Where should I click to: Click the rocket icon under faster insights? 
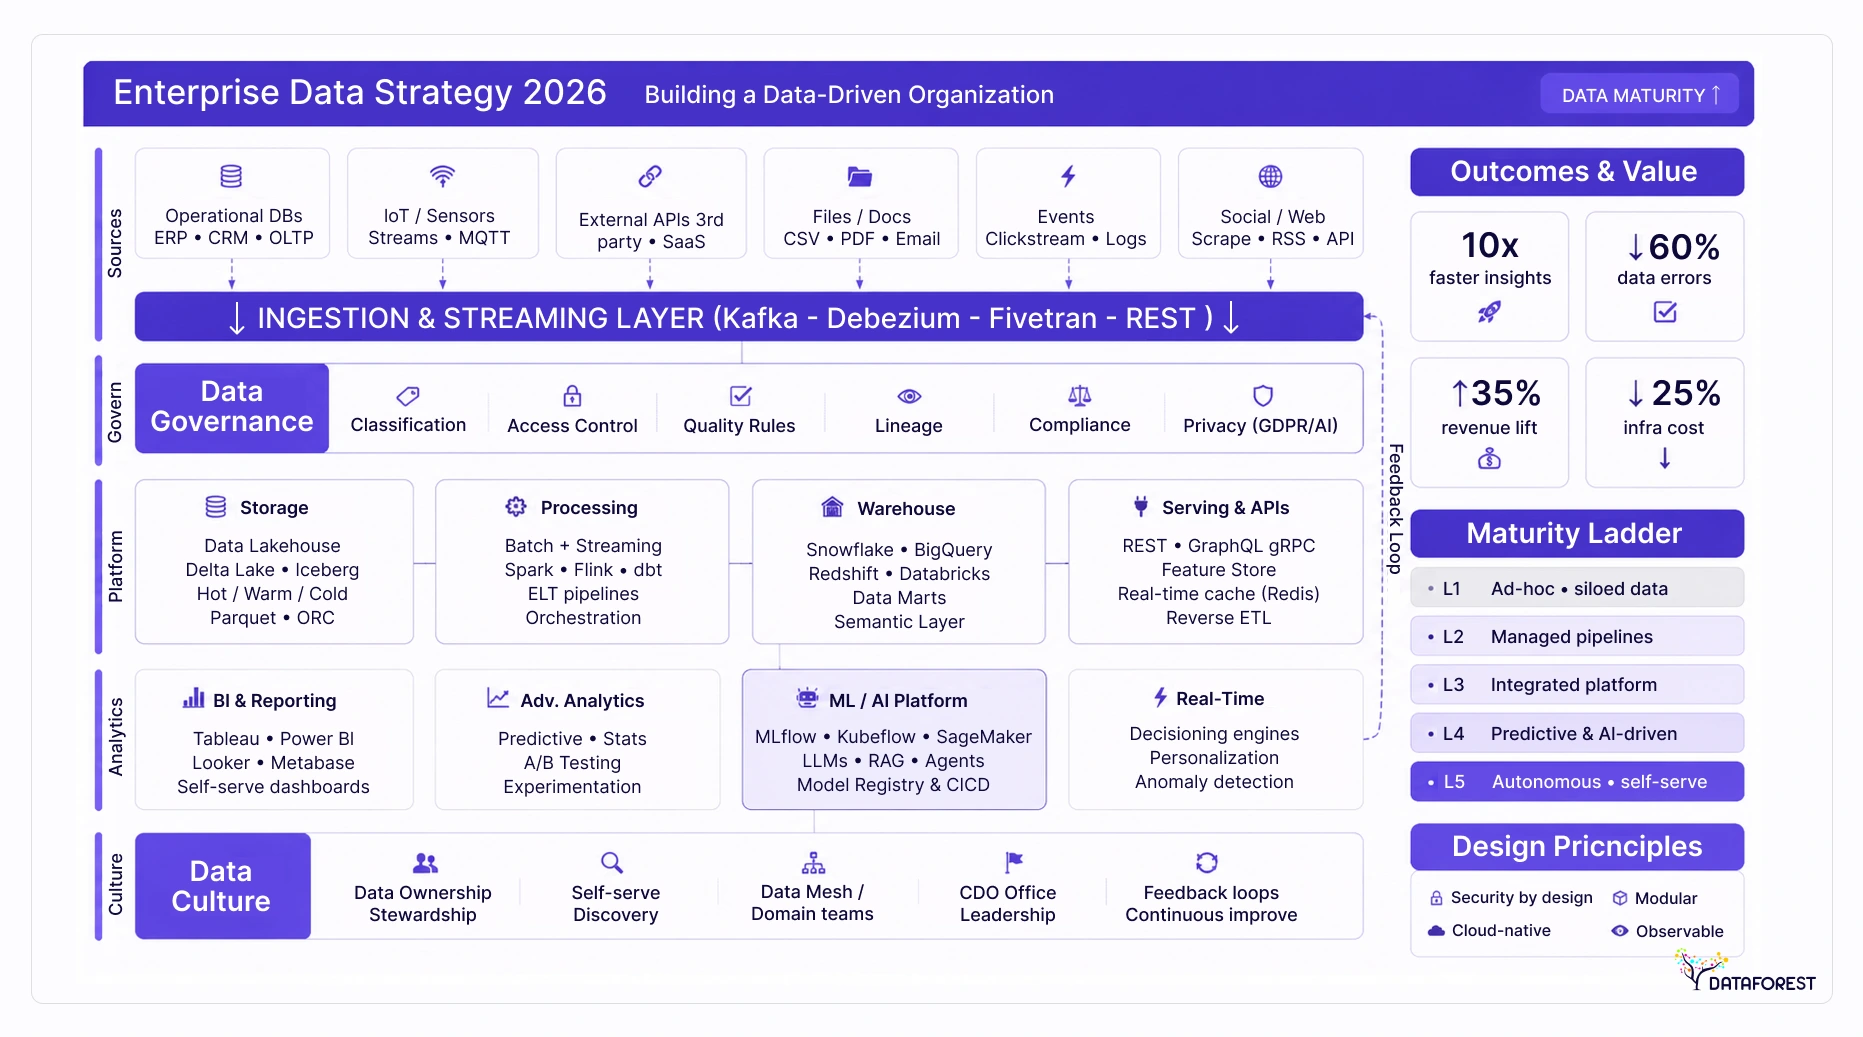tap(1489, 313)
